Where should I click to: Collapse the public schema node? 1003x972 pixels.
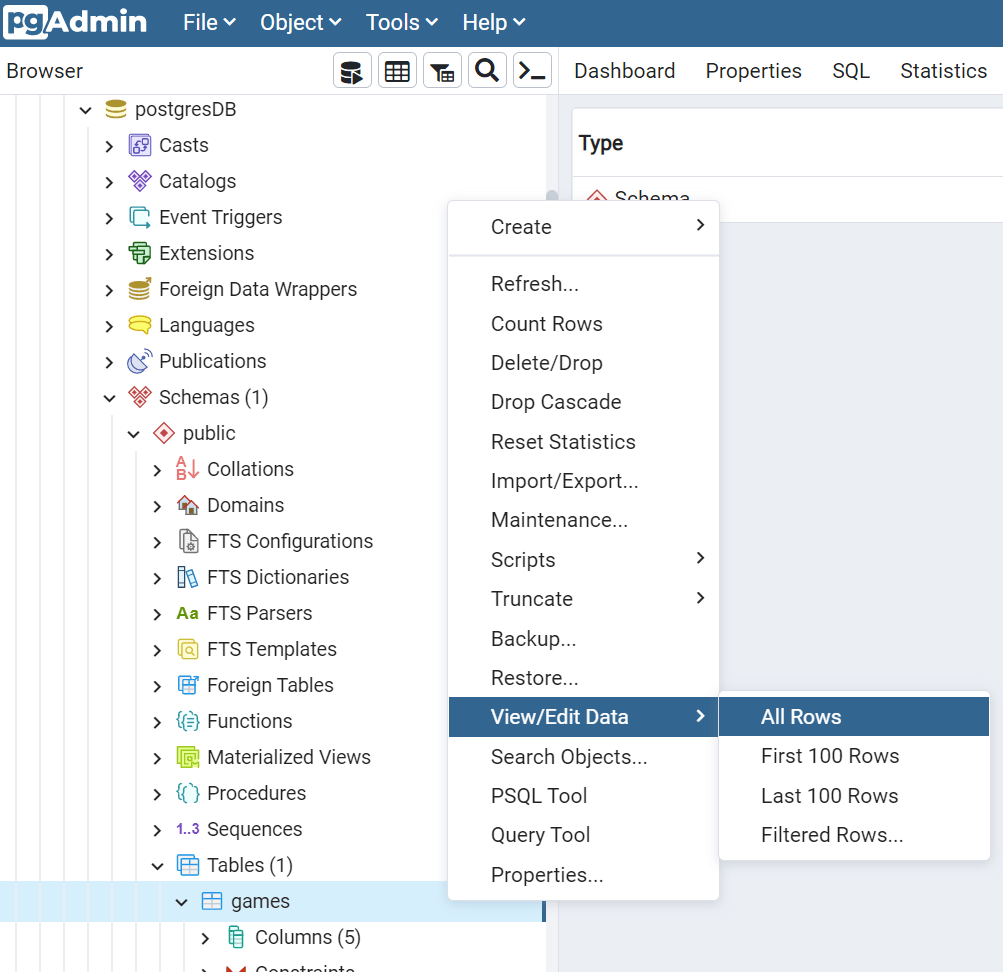133,433
